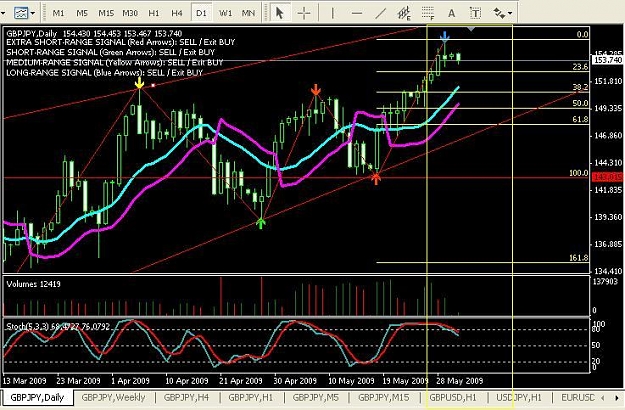This screenshot has height=410, width=625.
Task: Select the crosshair tool
Action: 304,13
